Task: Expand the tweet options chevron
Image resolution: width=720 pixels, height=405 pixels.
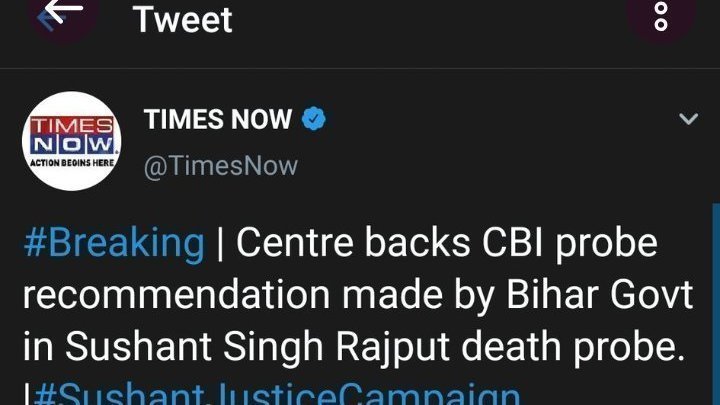Action: coord(688,120)
